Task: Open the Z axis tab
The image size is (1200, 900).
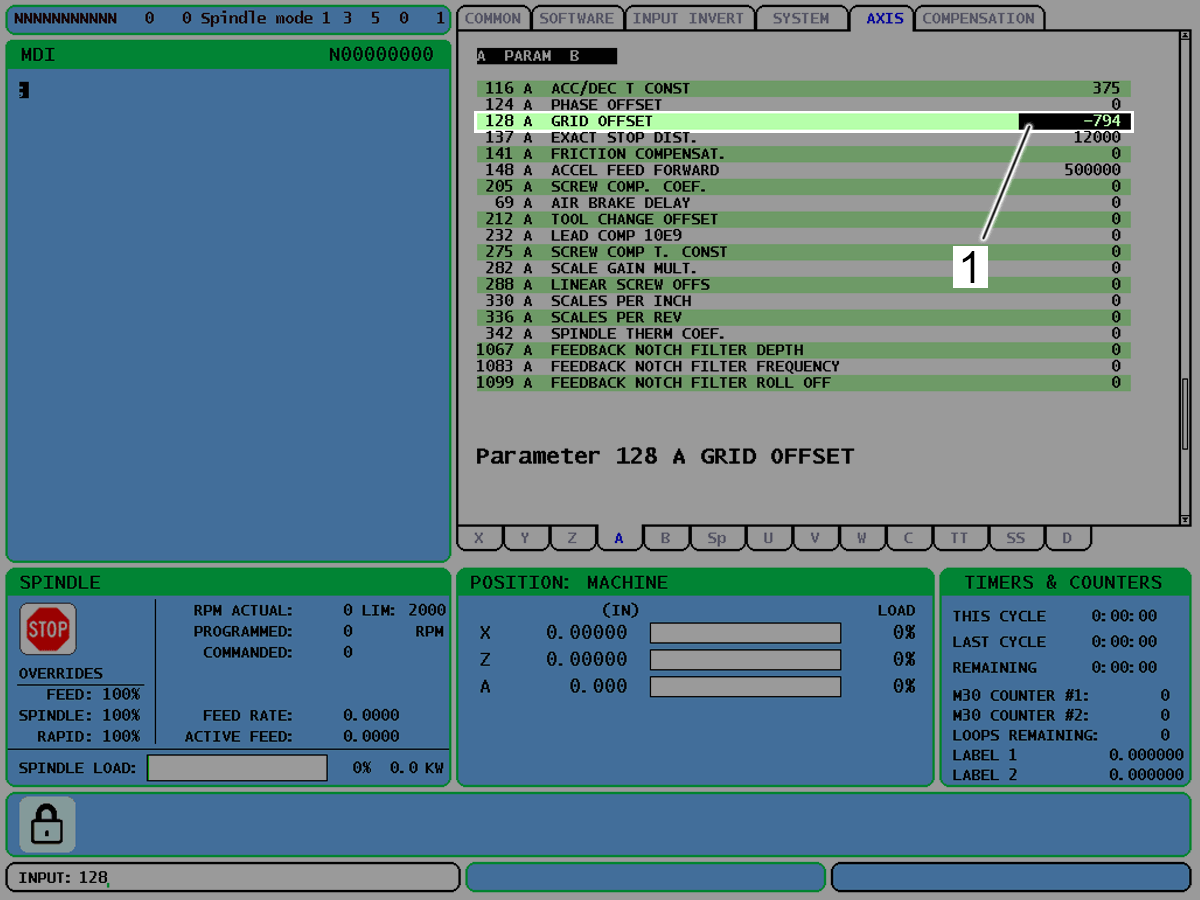Action: [572, 538]
